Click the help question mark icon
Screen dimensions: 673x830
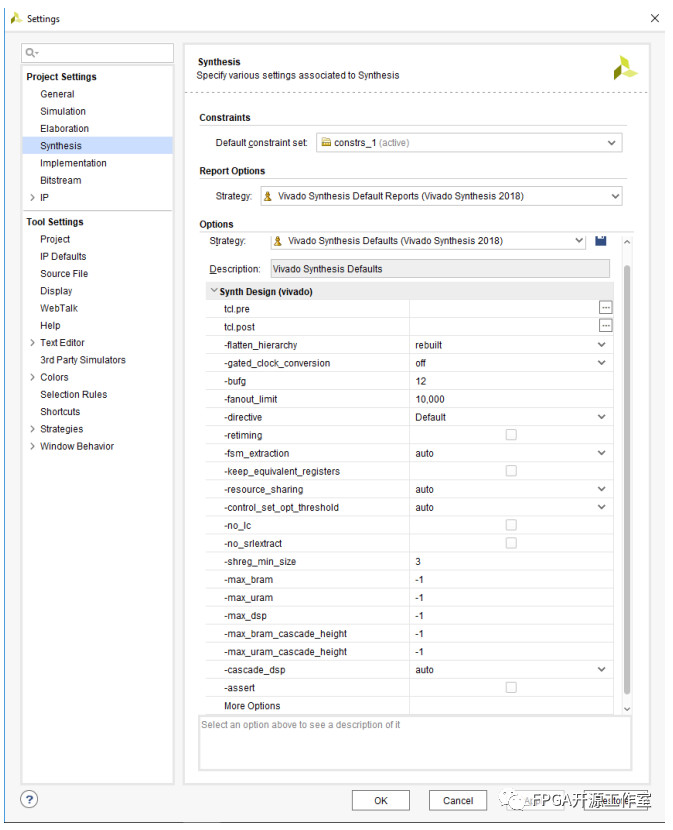[29, 799]
